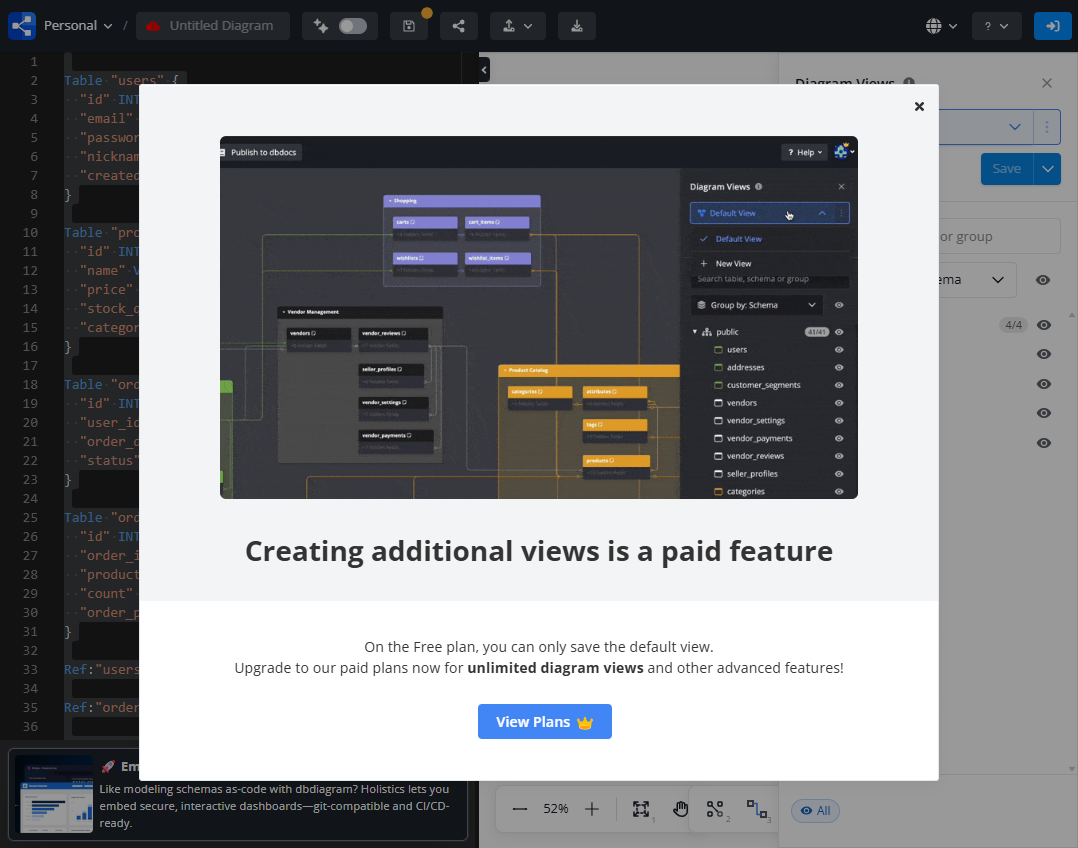Open the View Plans upgrade button

(x=544, y=721)
